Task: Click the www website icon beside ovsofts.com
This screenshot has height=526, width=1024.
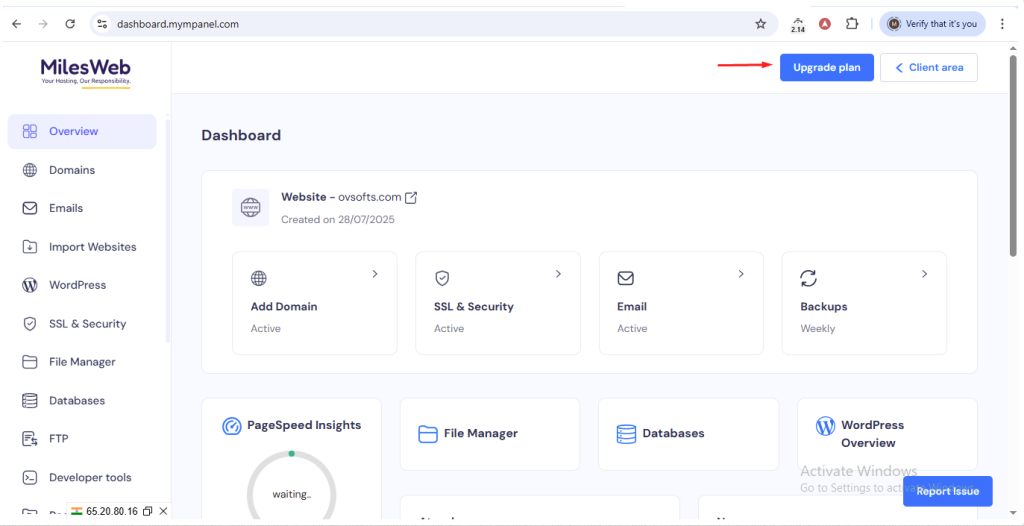Action: tap(250, 208)
